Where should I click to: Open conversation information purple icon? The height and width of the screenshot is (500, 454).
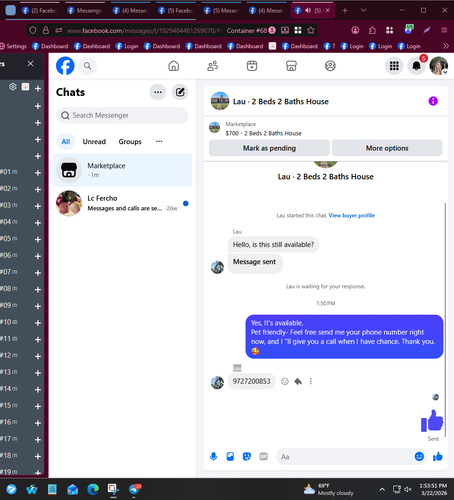pyautogui.click(x=433, y=101)
